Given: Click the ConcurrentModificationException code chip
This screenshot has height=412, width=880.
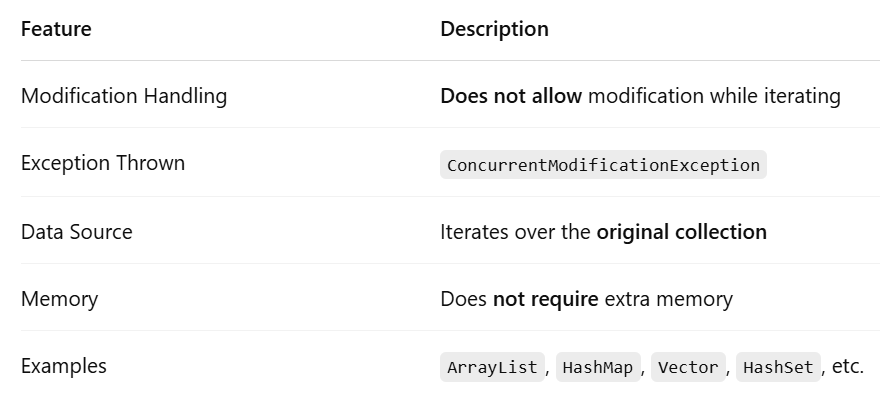Looking at the screenshot, I should click(x=603, y=165).
